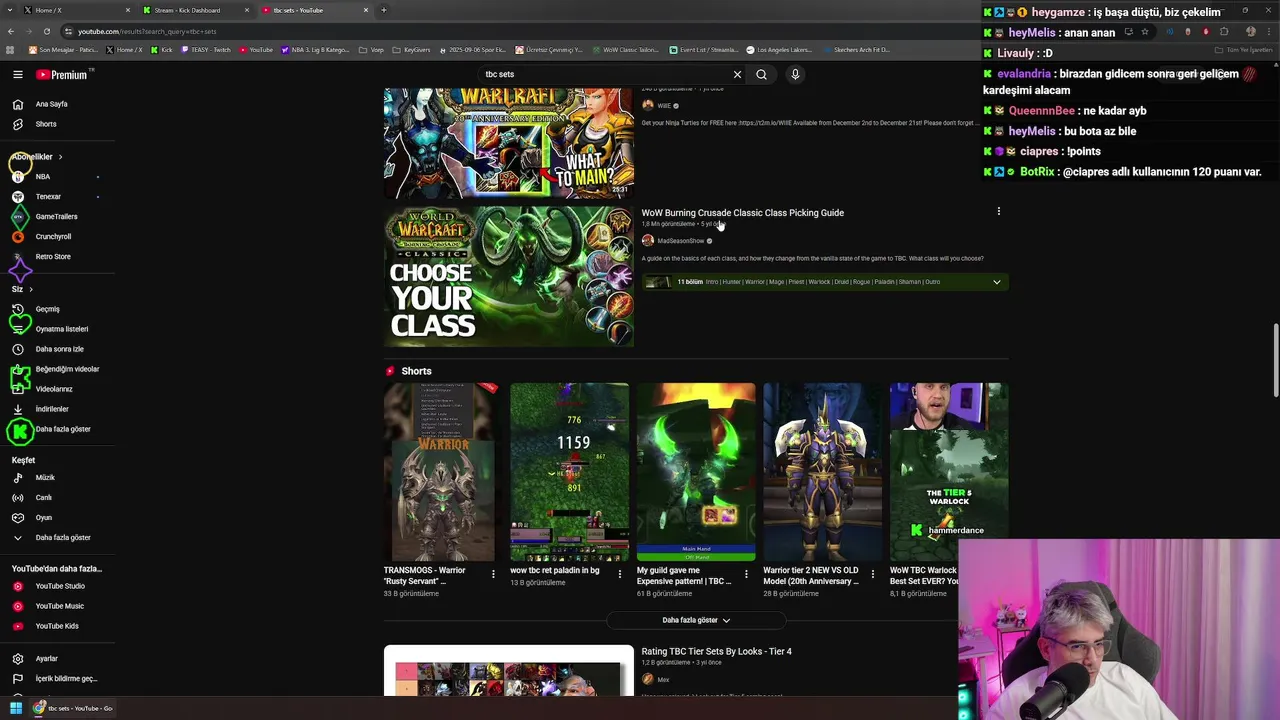The width and height of the screenshot is (1280, 720).
Task: Open options menu for Expensive pattern short
Action: (746, 574)
